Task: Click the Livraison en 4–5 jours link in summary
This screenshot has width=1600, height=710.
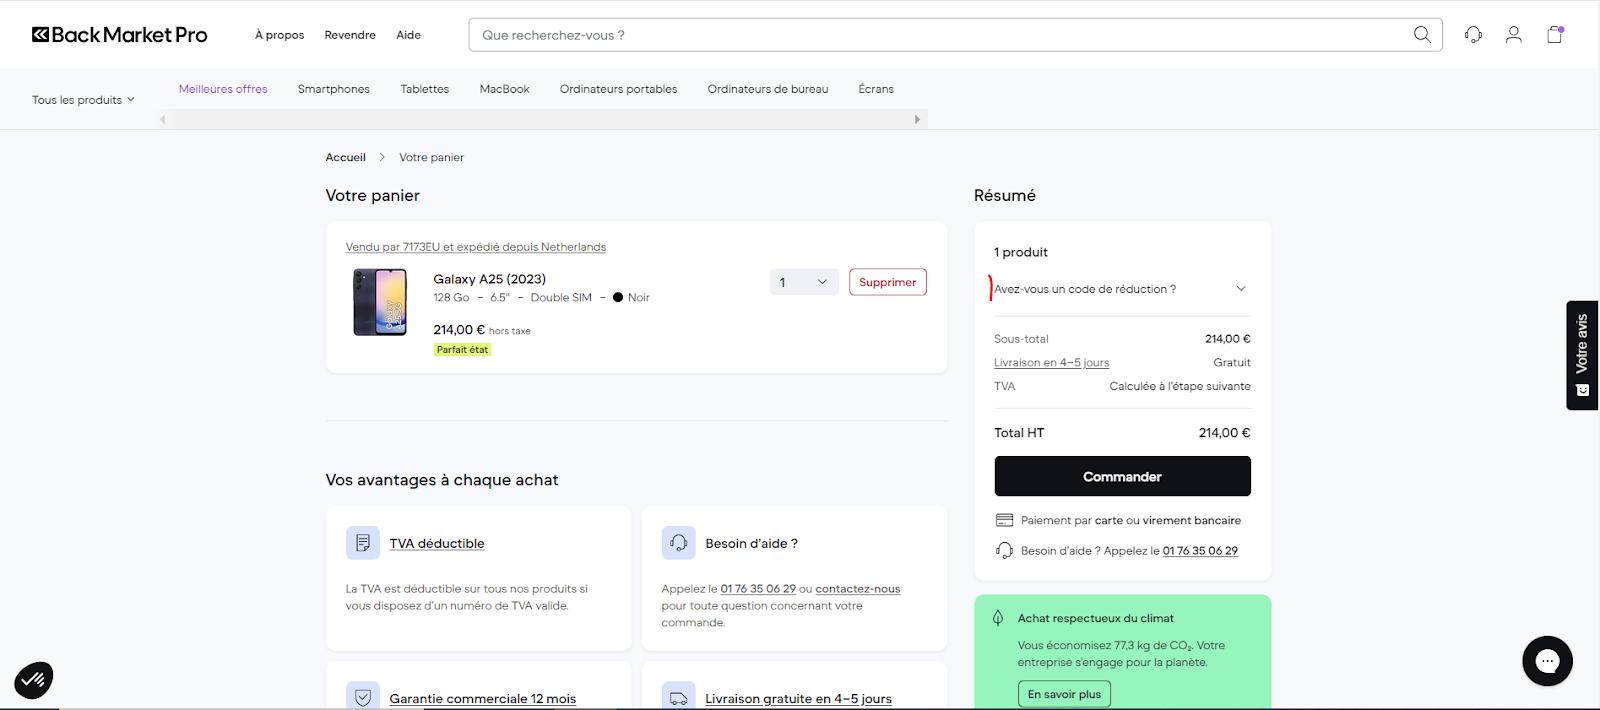Action: pyautogui.click(x=1051, y=363)
